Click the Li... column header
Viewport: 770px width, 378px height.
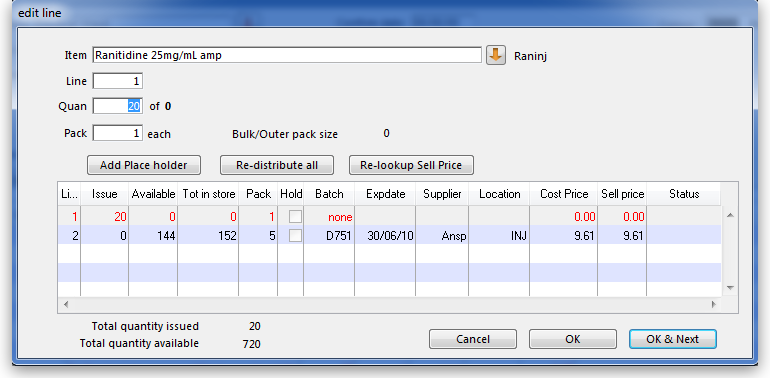click(x=69, y=194)
